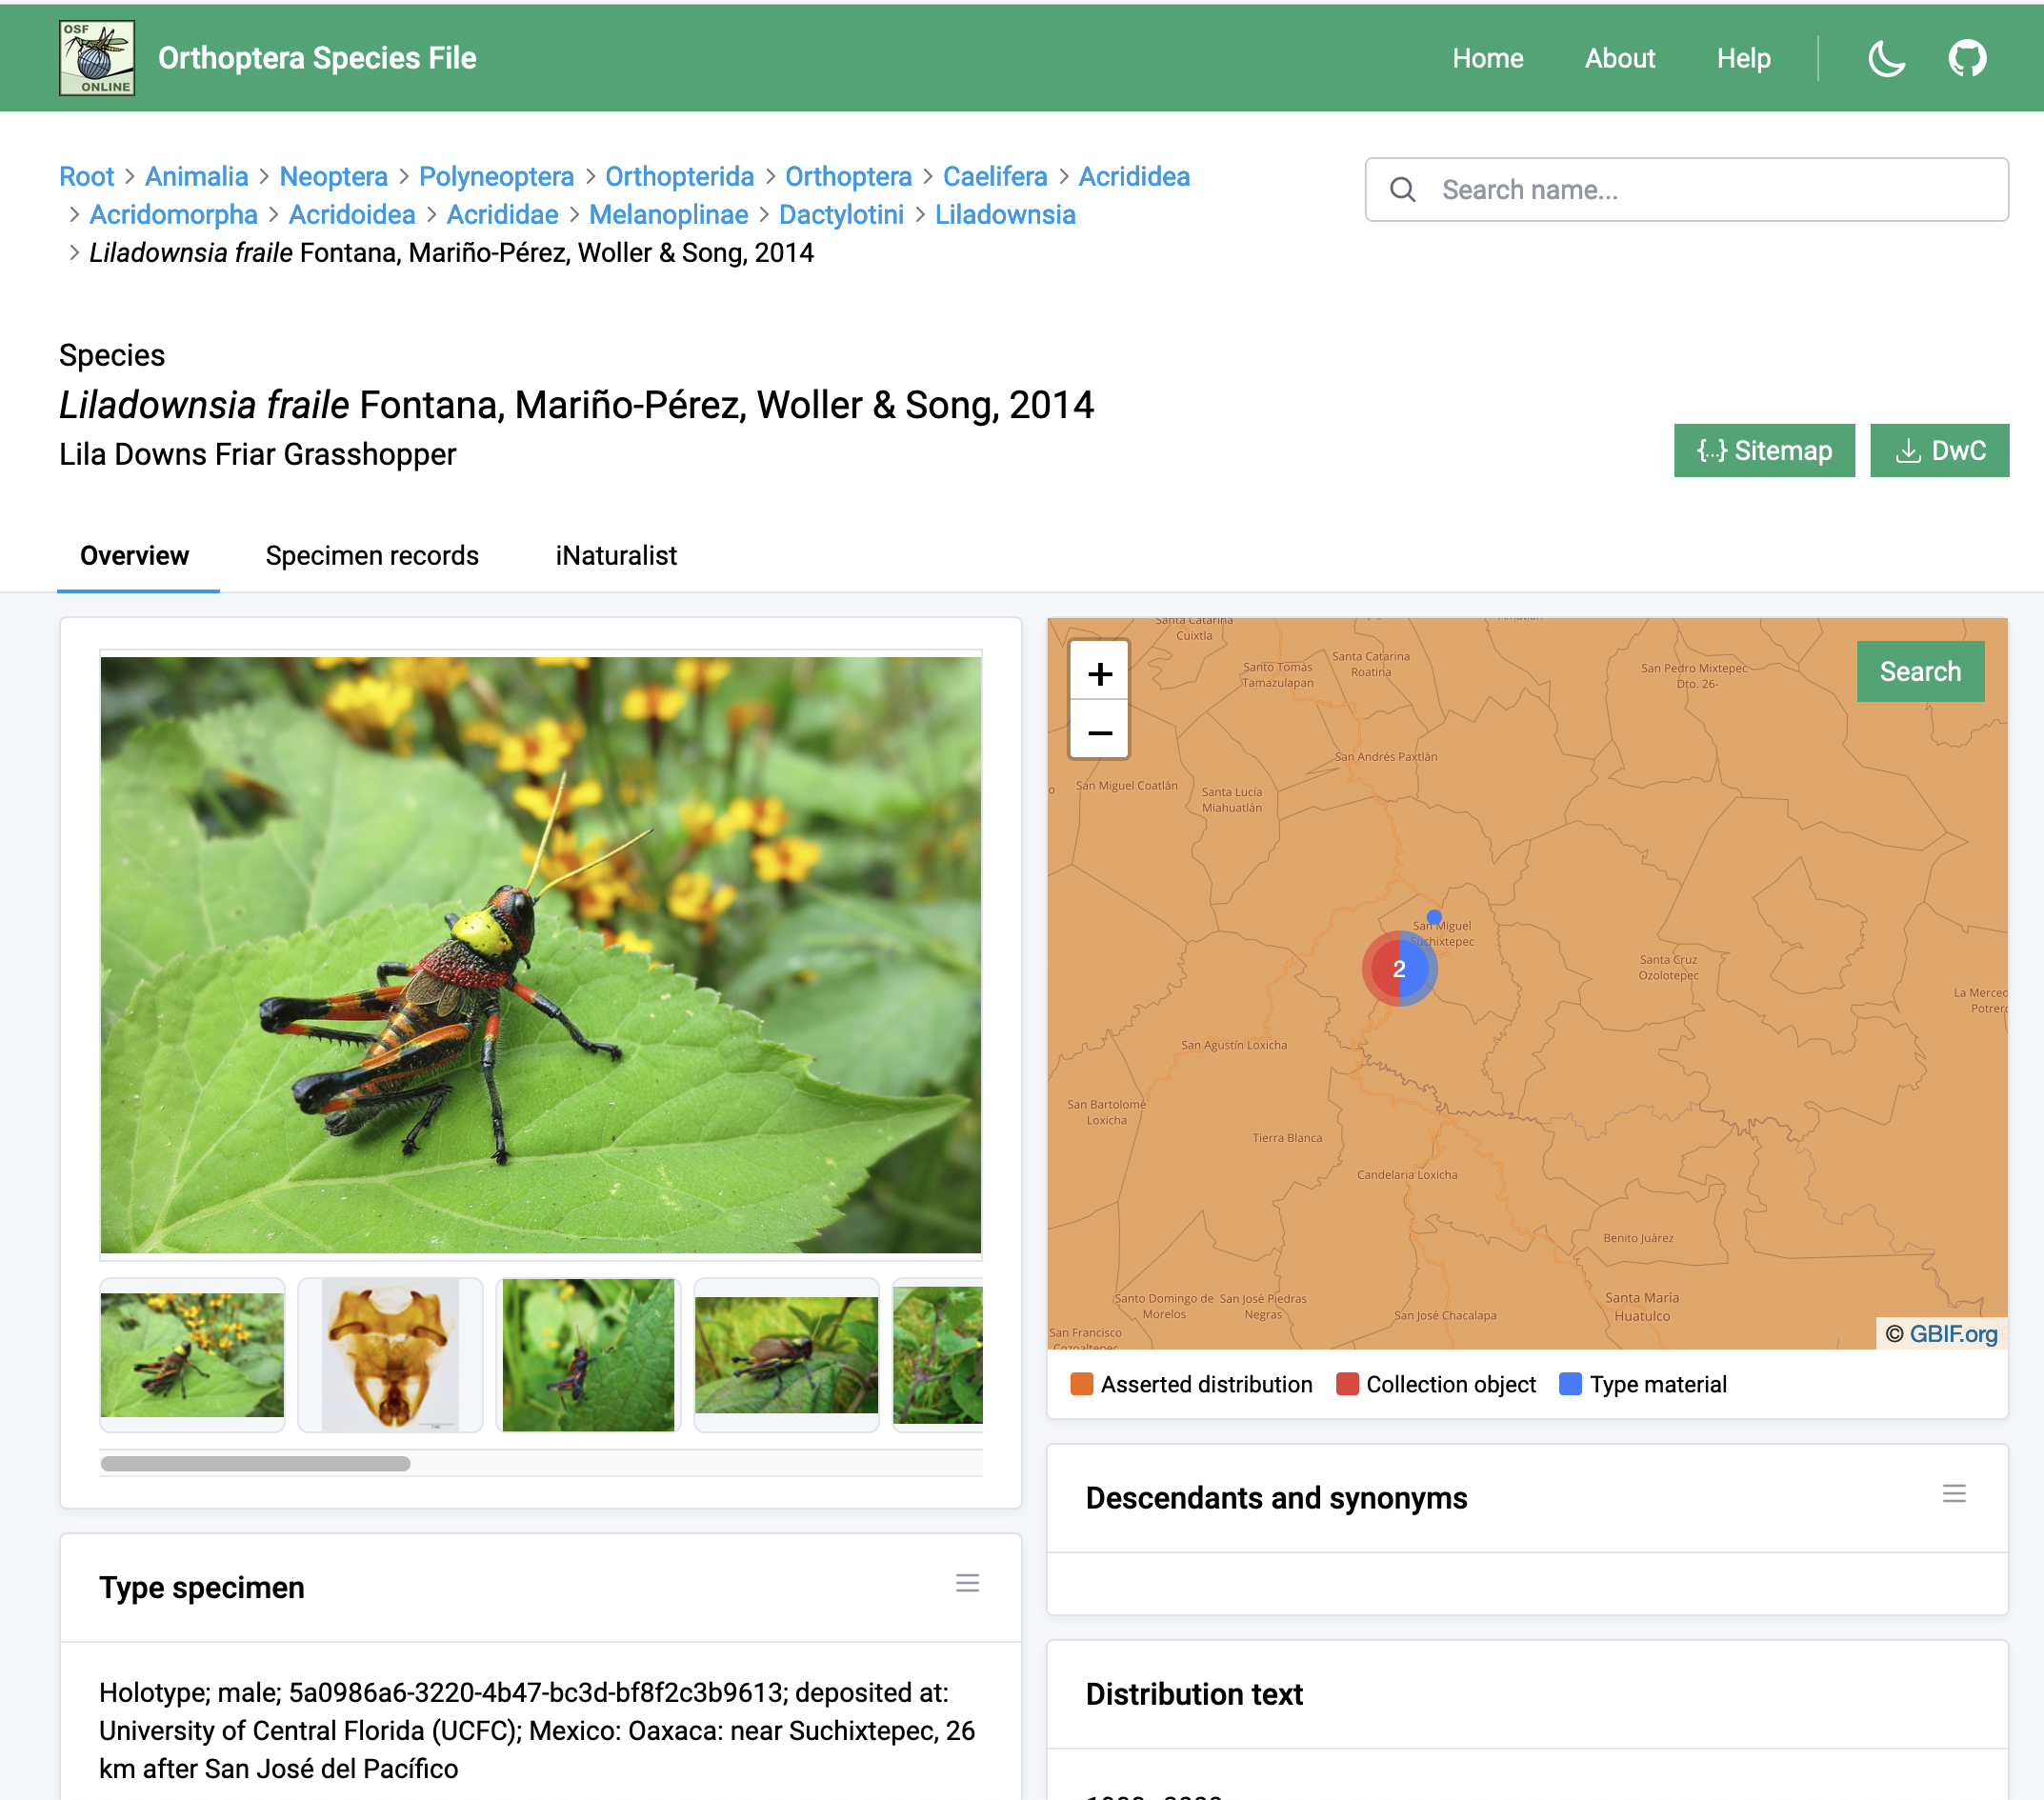Switch to the iNaturalist tab
This screenshot has width=2044, height=1800.
616,555
